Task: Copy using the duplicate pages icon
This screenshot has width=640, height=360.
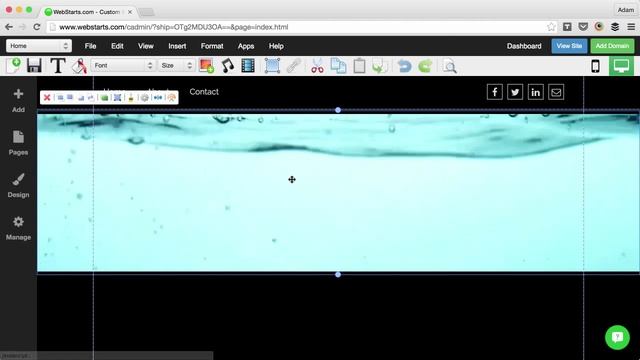Action: point(338,66)
